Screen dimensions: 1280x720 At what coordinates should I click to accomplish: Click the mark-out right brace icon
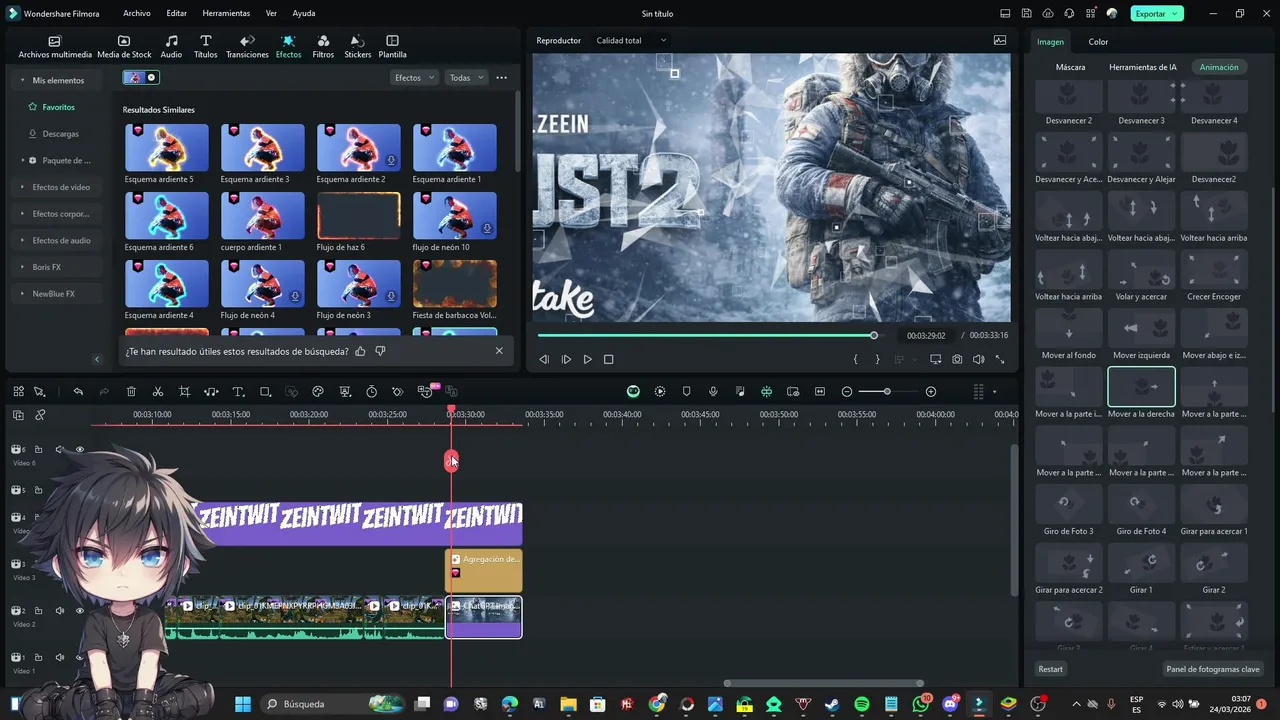click(x=878, y=359)
